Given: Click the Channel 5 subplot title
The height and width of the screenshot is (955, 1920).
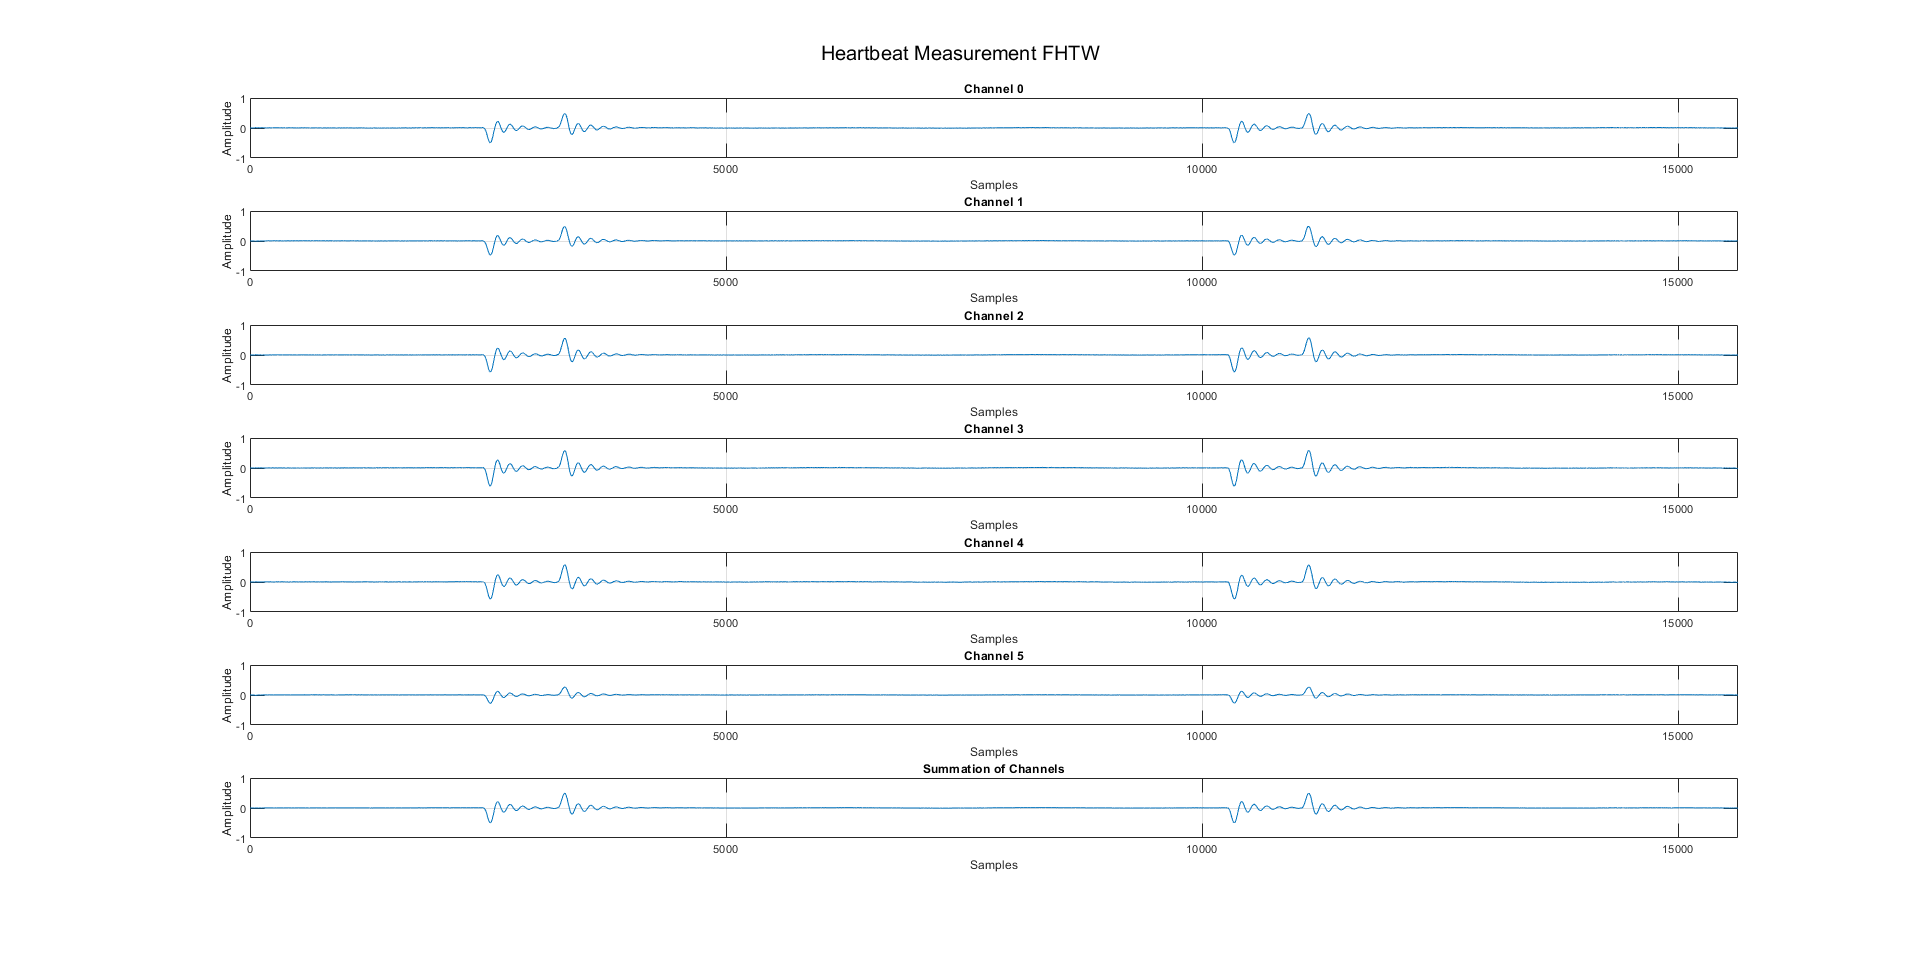Looking at the screenshot, I should (x=993, y=656).
